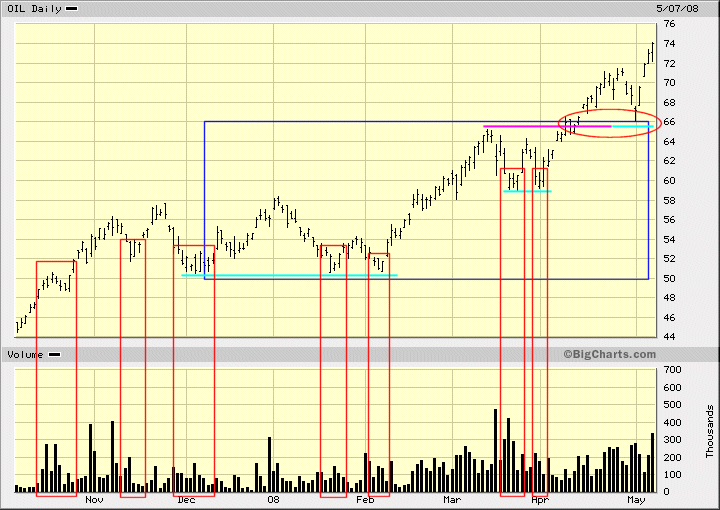Select price axis label 64

pyautogui.click(x=669, y=141)
